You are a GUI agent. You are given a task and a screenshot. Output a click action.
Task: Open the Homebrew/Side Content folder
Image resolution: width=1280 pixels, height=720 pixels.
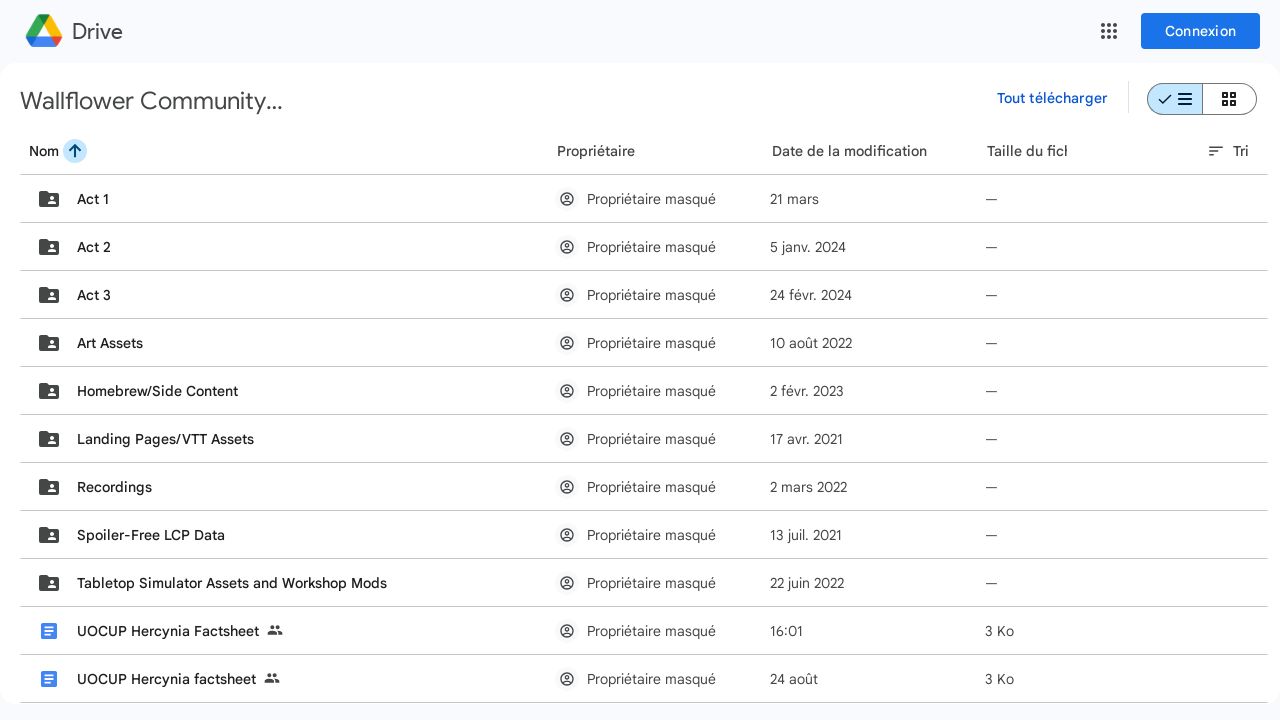(x=157, y=391)
